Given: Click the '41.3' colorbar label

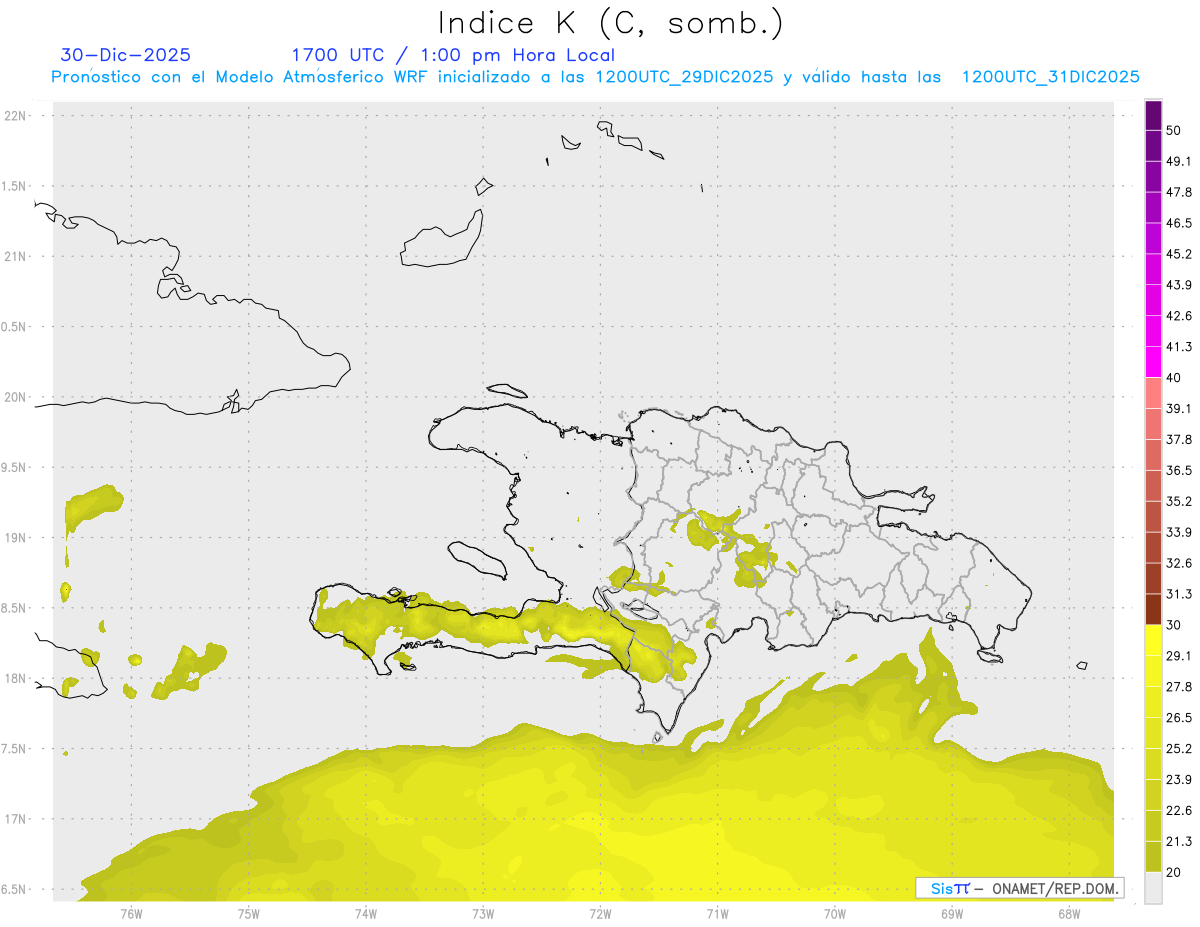Looking at the screenshot, I should click(1179, 347).
